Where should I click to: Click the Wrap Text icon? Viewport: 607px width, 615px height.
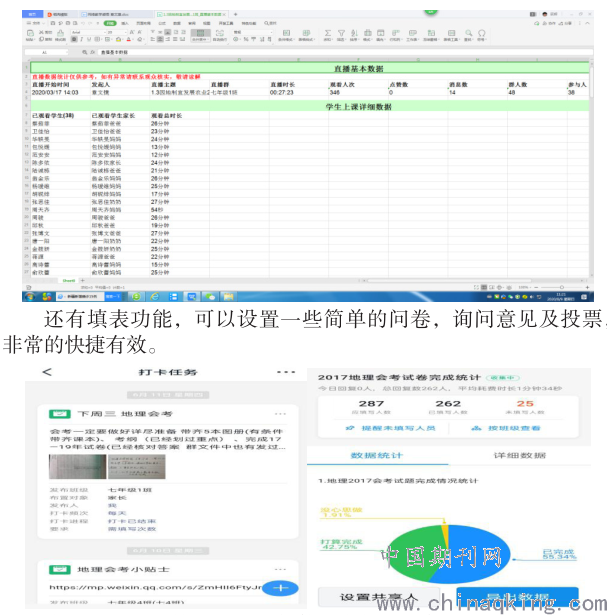[220, 35]
